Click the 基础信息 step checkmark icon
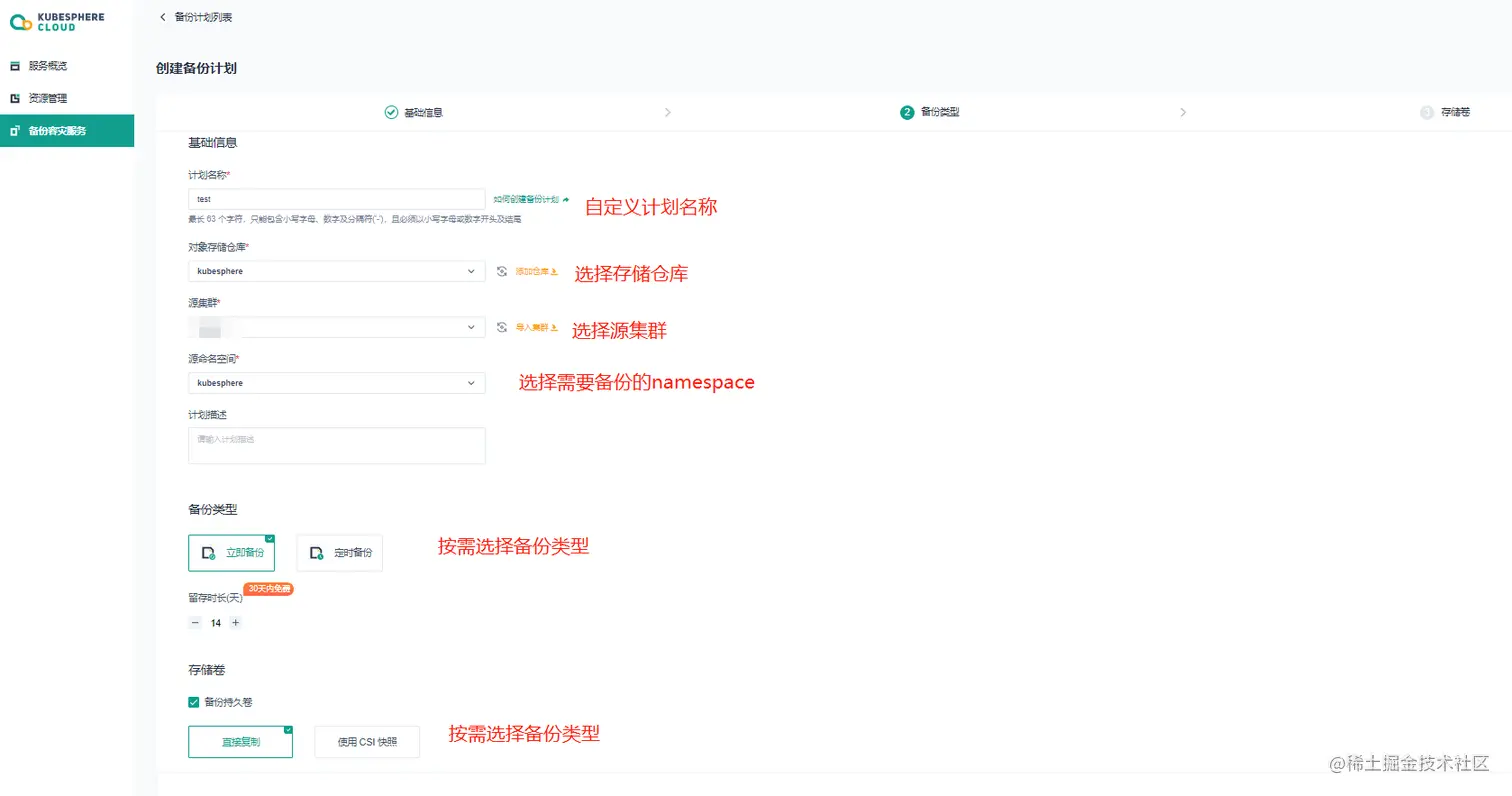The width and height of the screenshot is (1512, 796). (391, 112)
